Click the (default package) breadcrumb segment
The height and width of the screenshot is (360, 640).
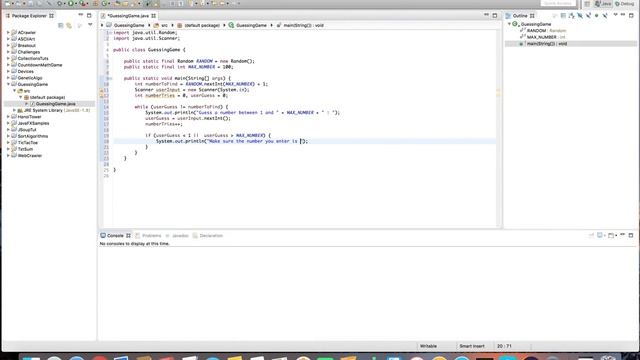pyautogui.click(x=202, y=25)
